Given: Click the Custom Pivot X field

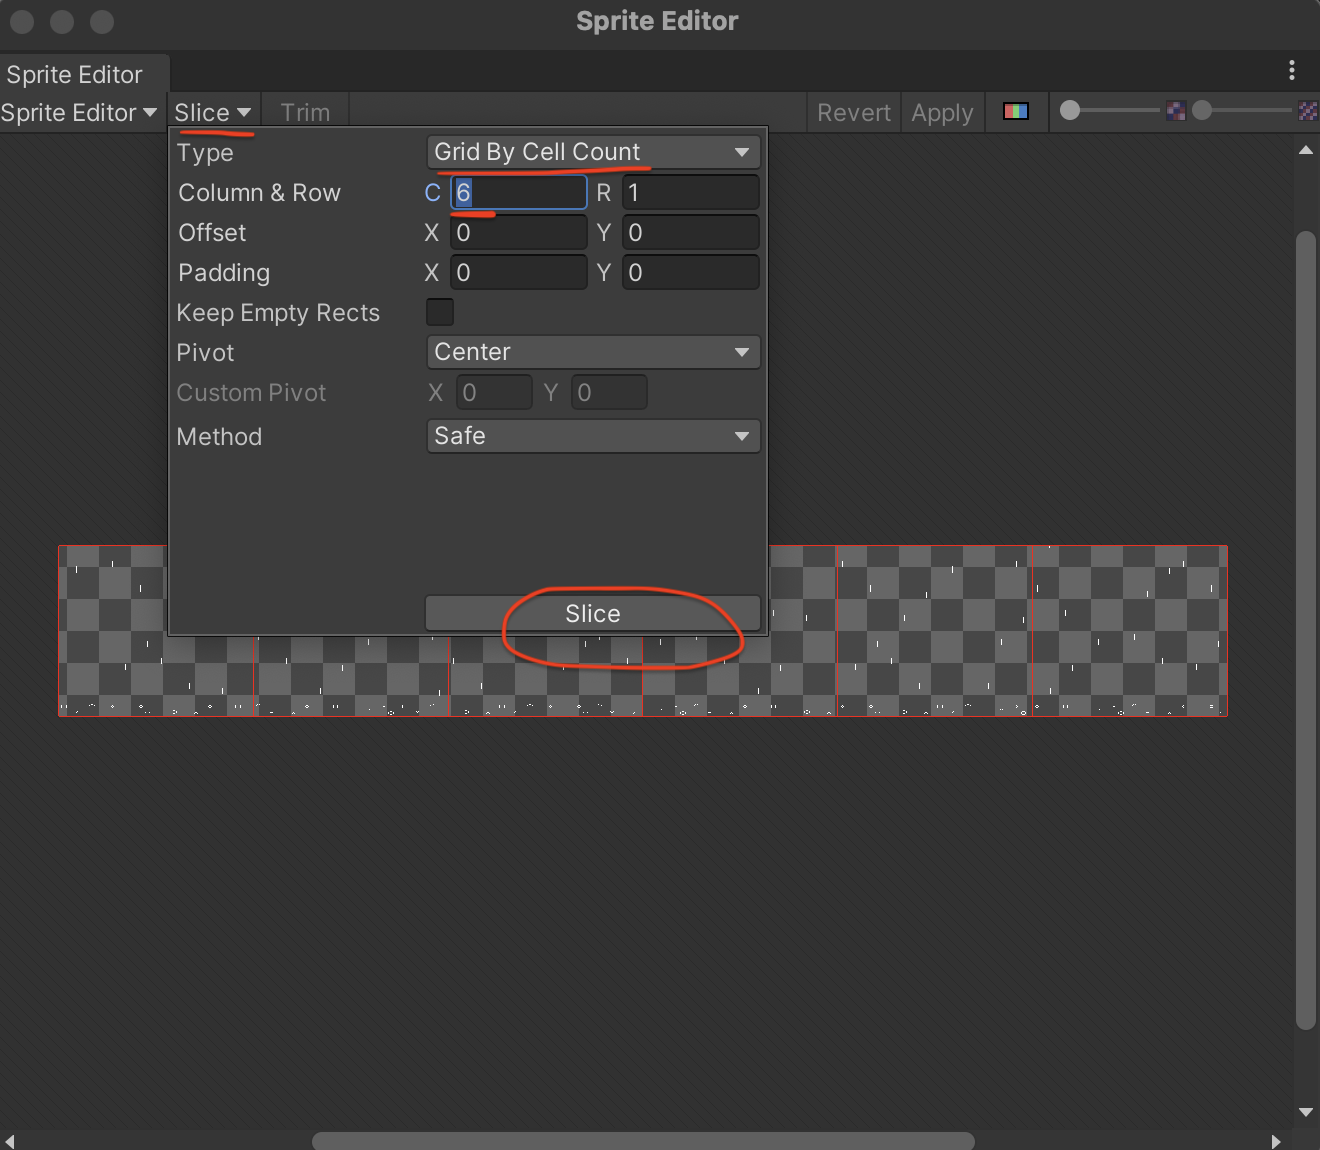Looking at the screenshot, I should coord(494,392).
